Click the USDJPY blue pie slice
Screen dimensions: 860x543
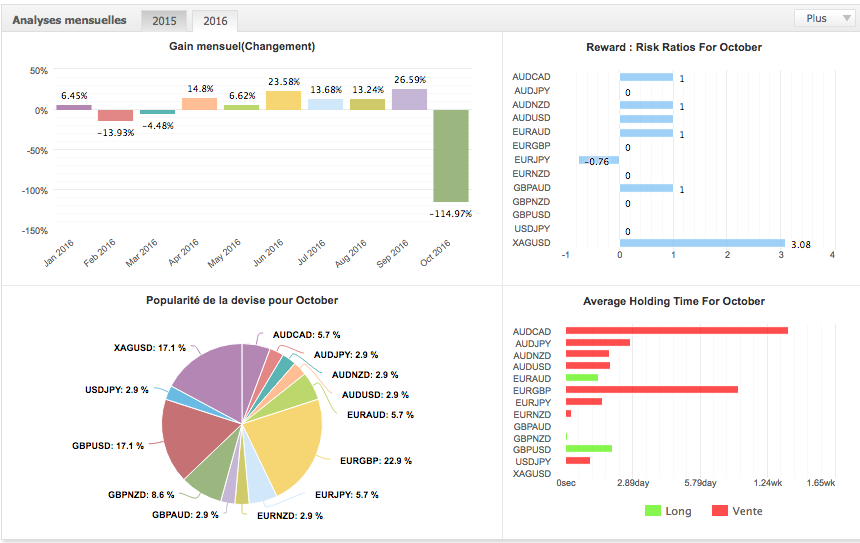click(178, 396)
